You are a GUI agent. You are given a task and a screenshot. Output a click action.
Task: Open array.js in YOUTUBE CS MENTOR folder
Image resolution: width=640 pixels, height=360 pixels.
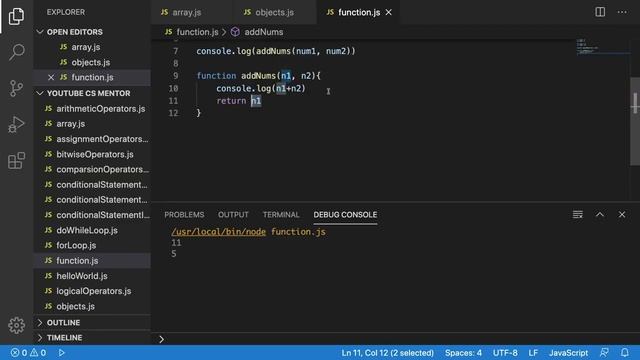[92, 124]
